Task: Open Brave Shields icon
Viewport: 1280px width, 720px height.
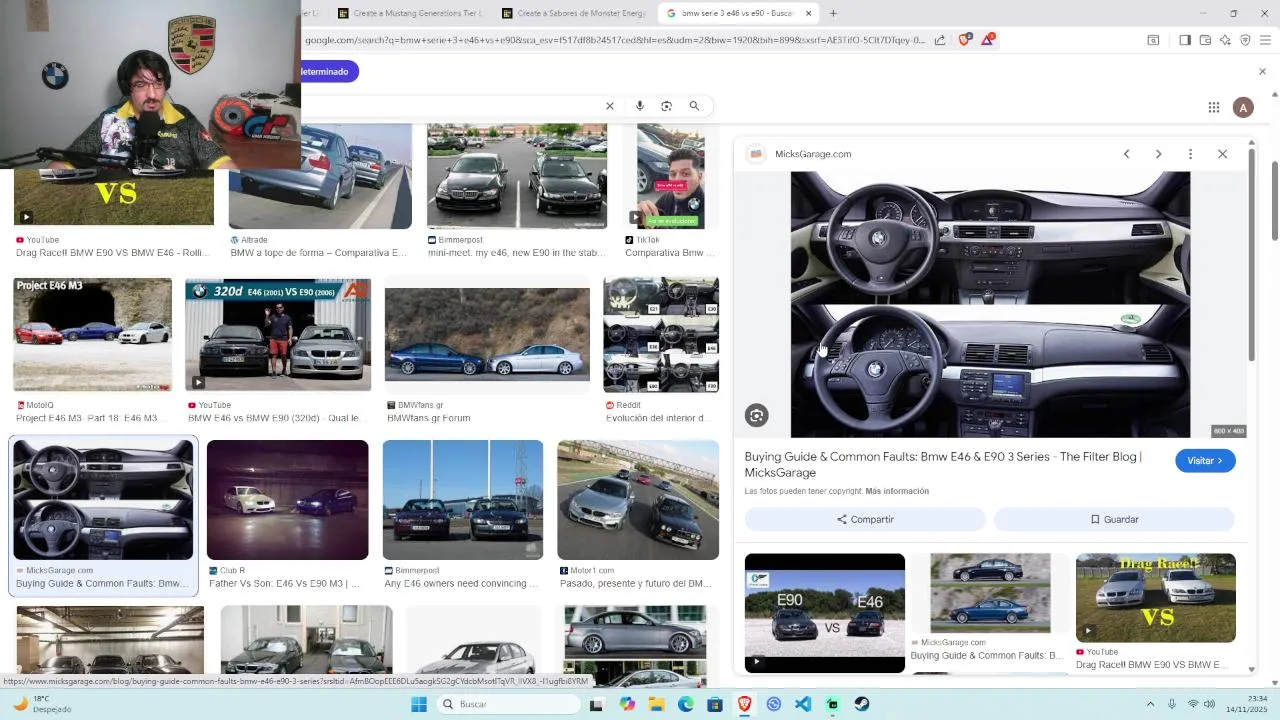Action: click(964, 40)
